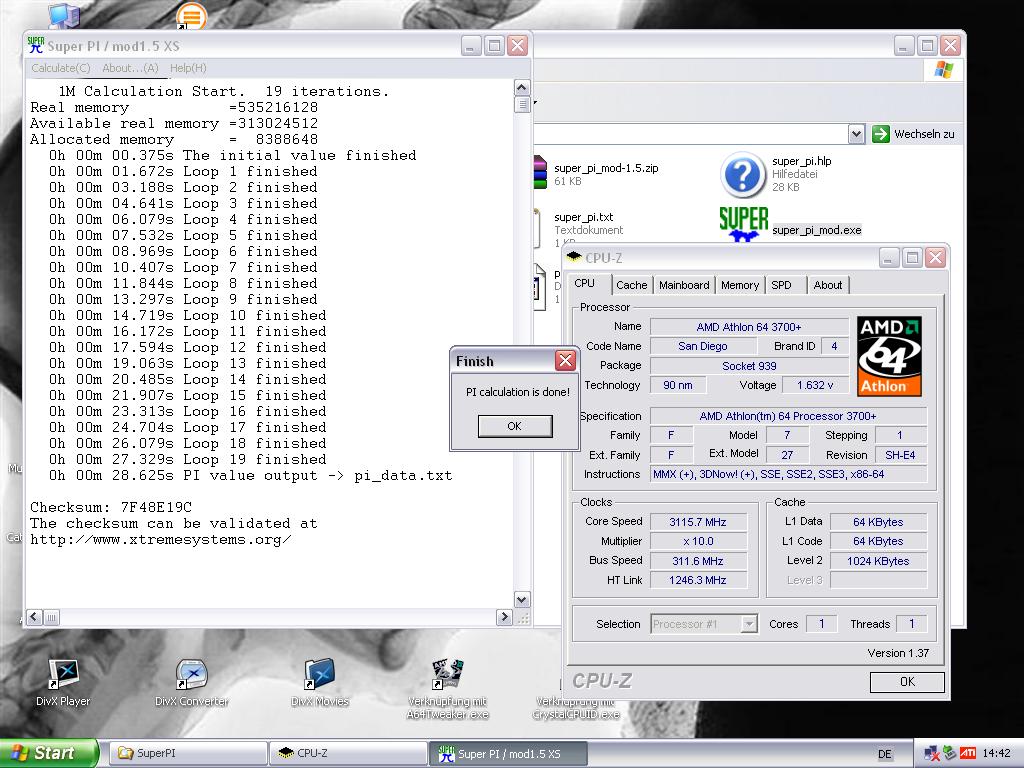Viewport: 1024px width, 768px height.
Task: Click the DE language indicator
Action: pos(884,754)
